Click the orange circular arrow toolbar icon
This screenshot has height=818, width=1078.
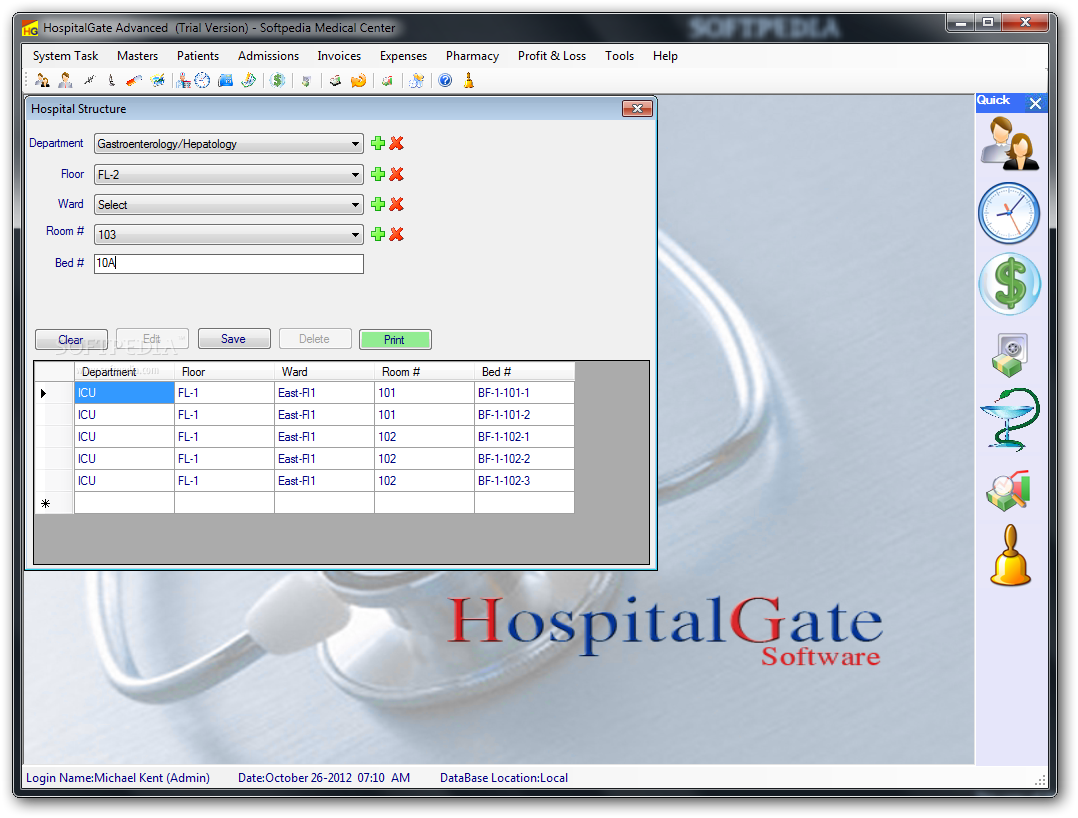point(358,80)
